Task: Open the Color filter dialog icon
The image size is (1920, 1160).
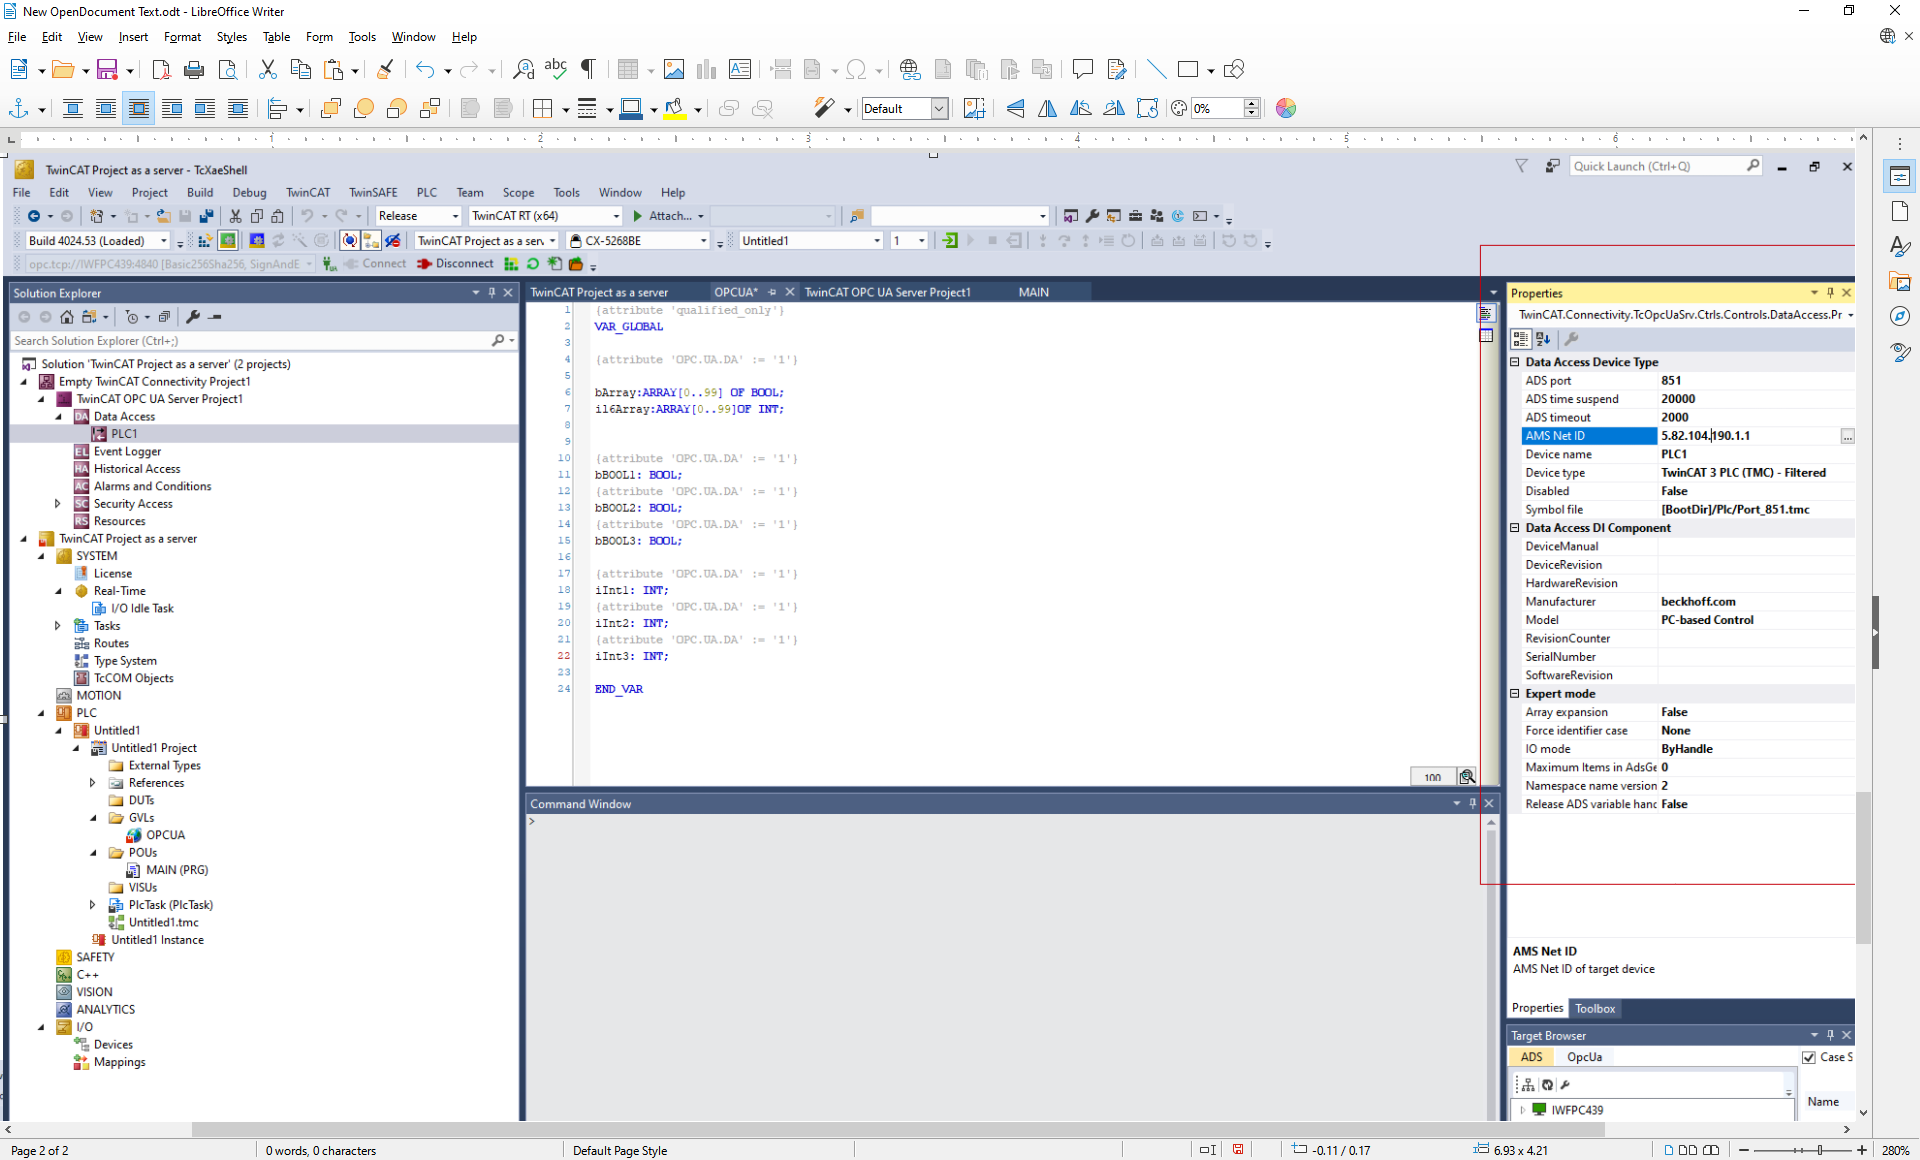Action: point(1286,108)
